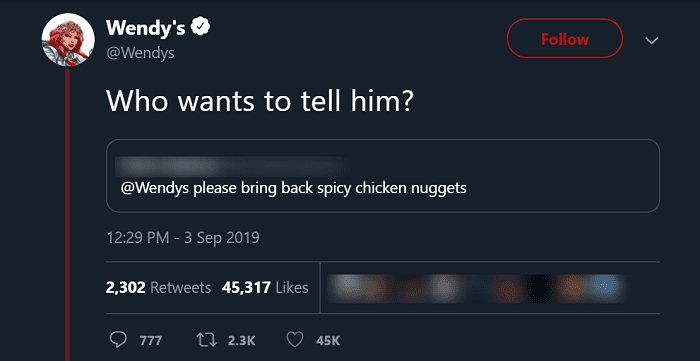View the 2,302 Retweets list
Viewport: 700px width, 361px height.
(158, 287)
